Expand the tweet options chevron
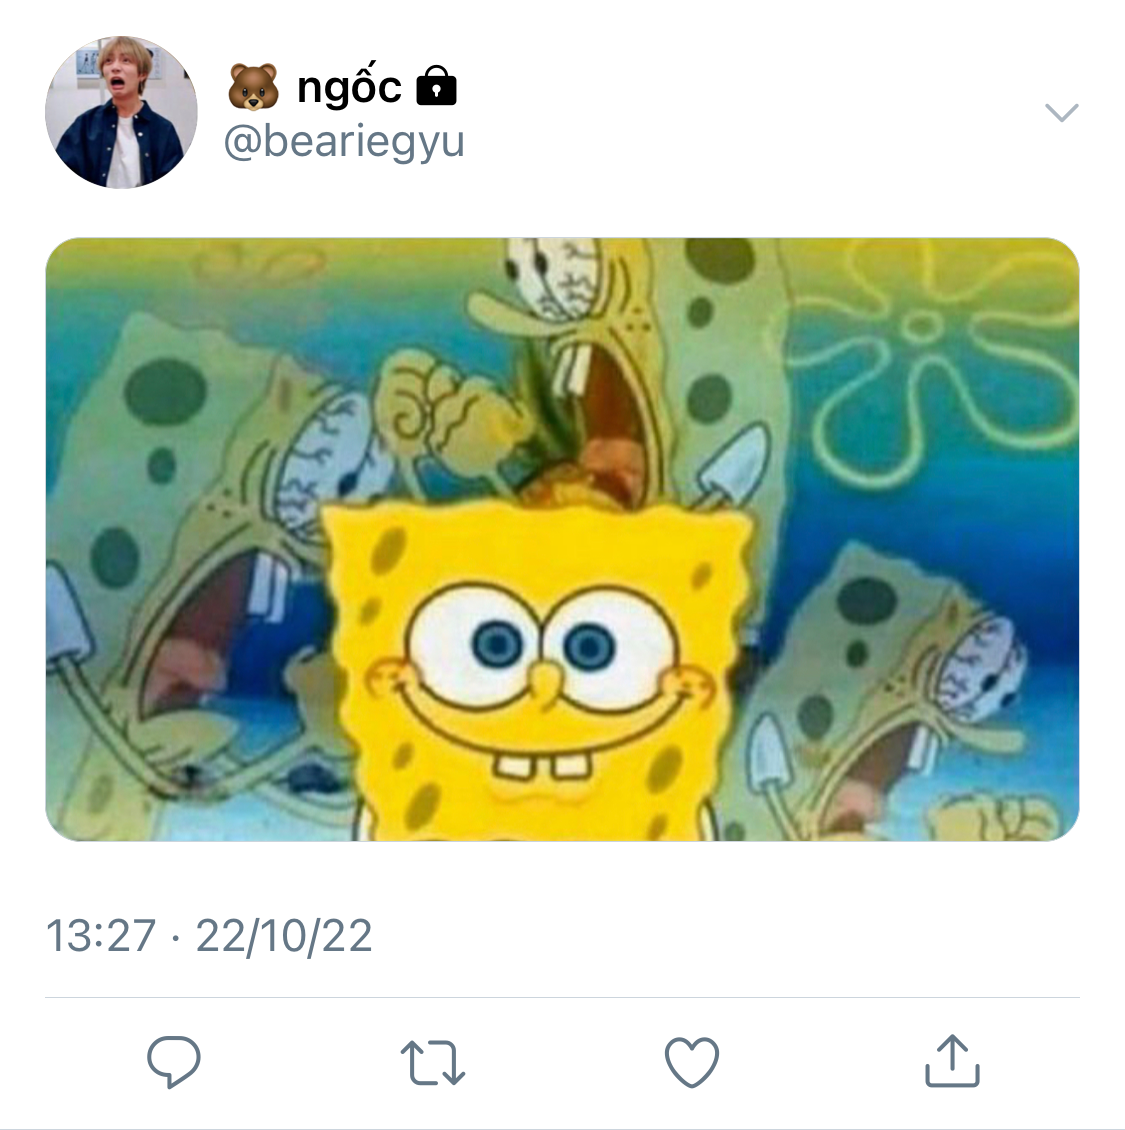The width and height of the screenshot is (1125, 1130). 1061,112
